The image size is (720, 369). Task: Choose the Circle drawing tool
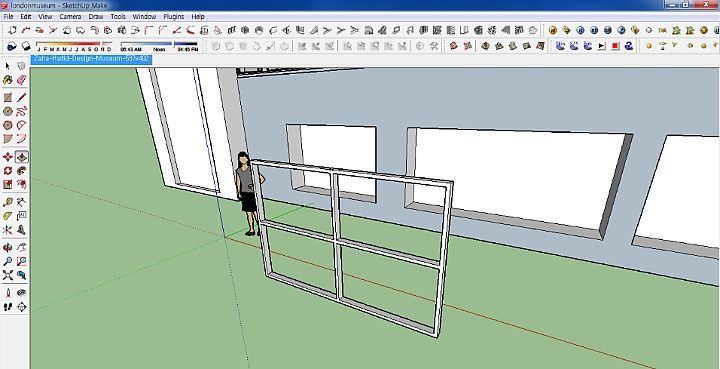(8, 111)
